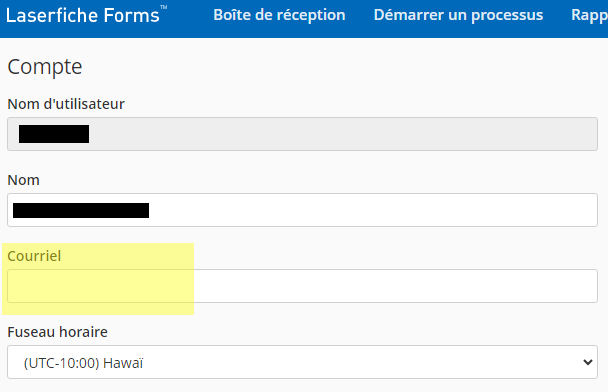This screenshot has height=392, width=608.
Task: Open the Boîte de réception tab
Action: tap(279, 15)
